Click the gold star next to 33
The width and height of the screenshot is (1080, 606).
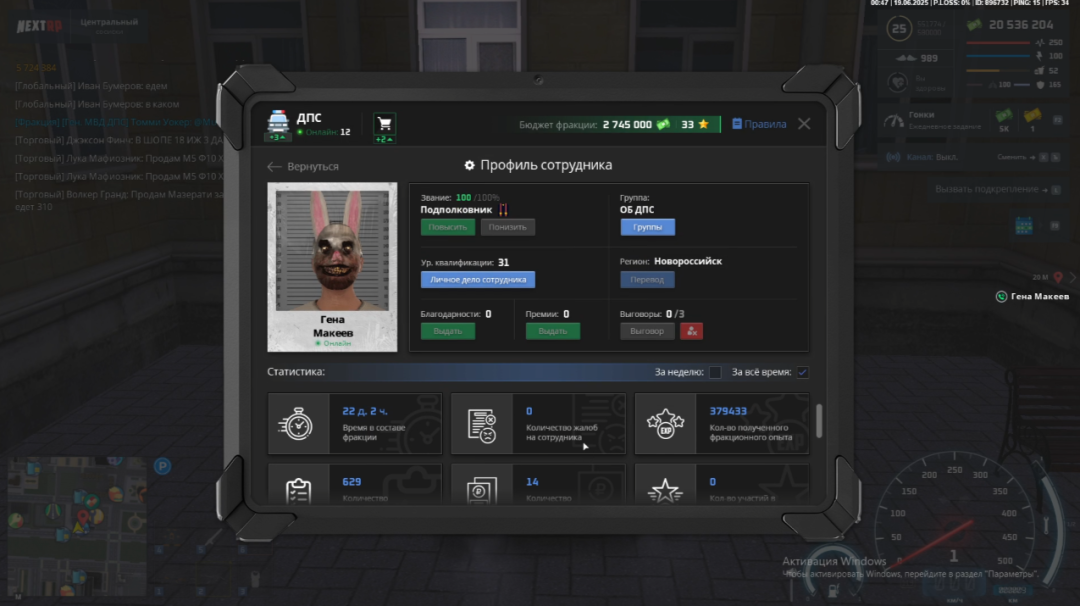coord(703,125)
